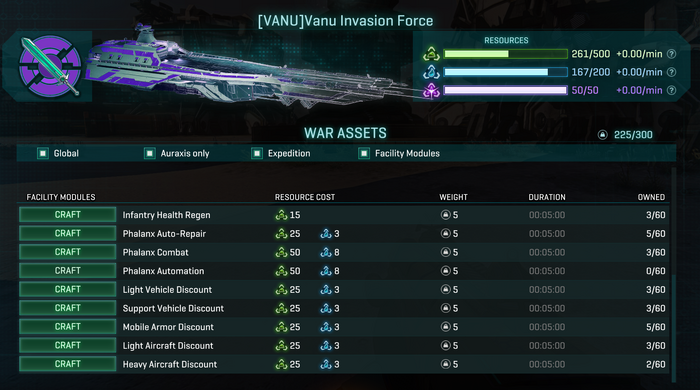Click the blue resource icon in Resources

click(431, 72)
